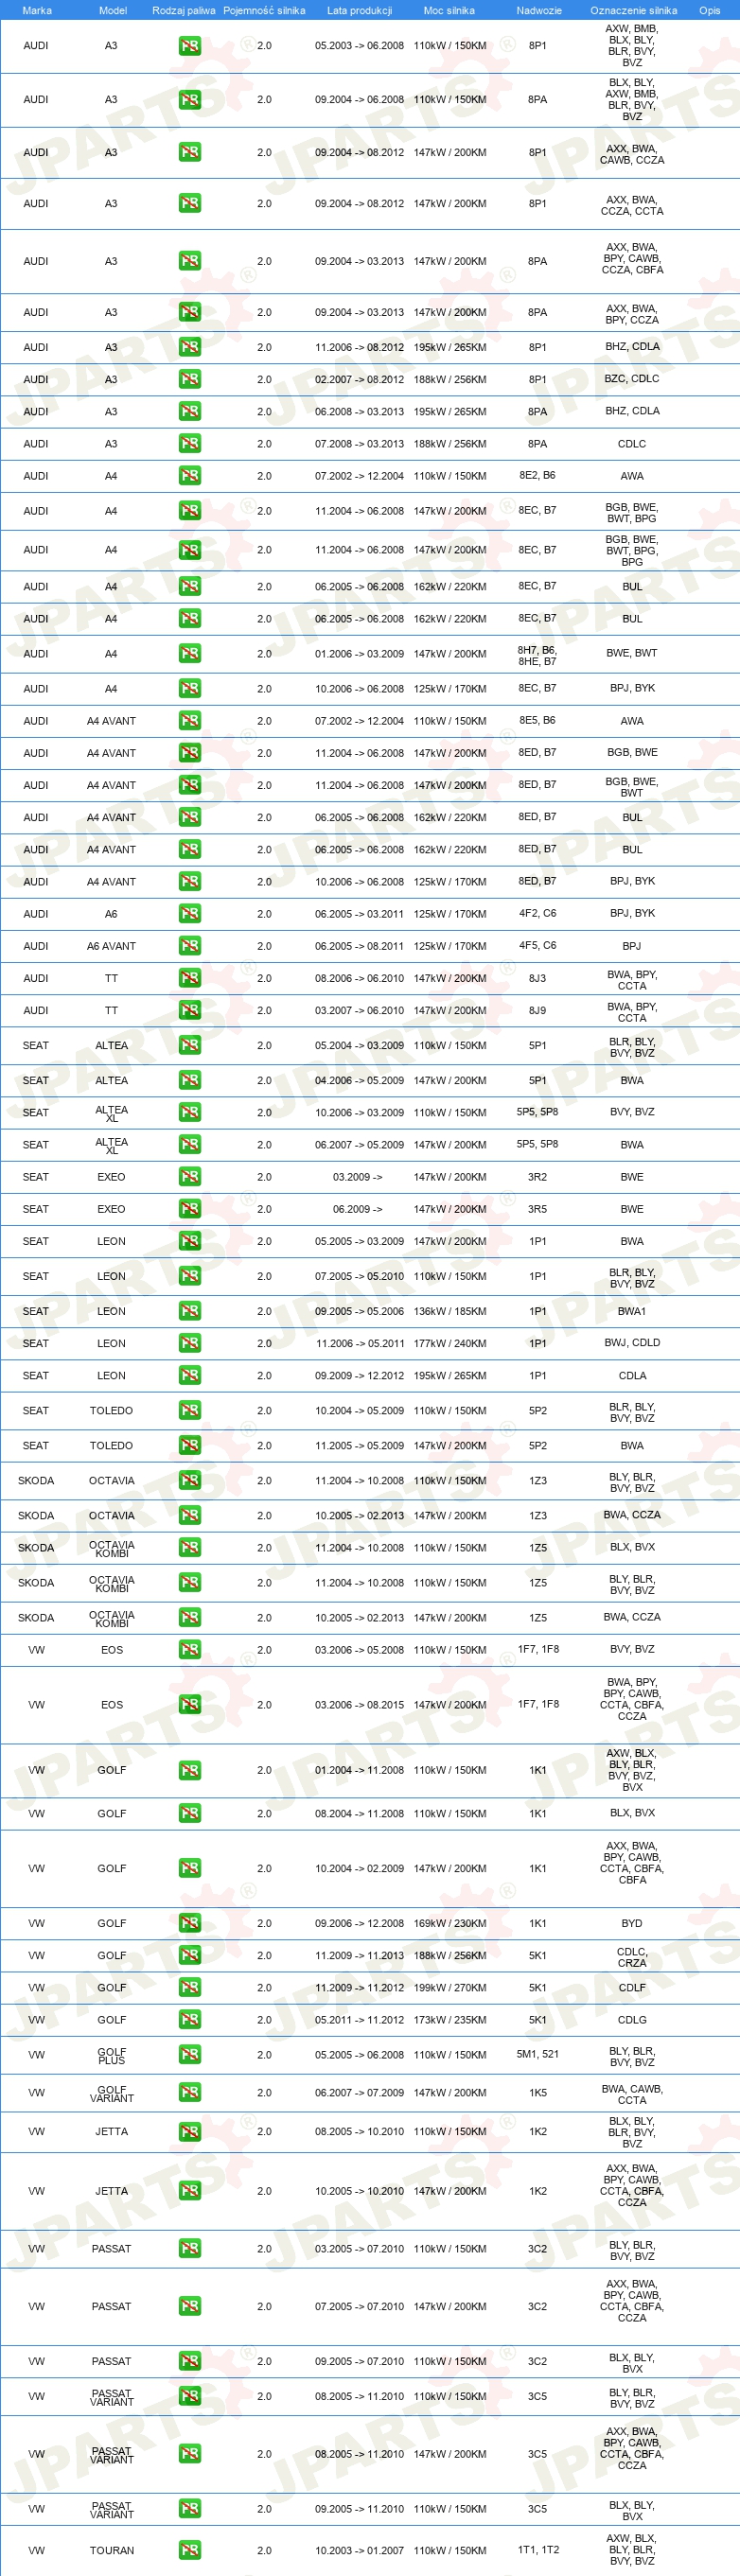Click fuel icon in Seat Exeo 3R2 row

tap(189, 1176)
